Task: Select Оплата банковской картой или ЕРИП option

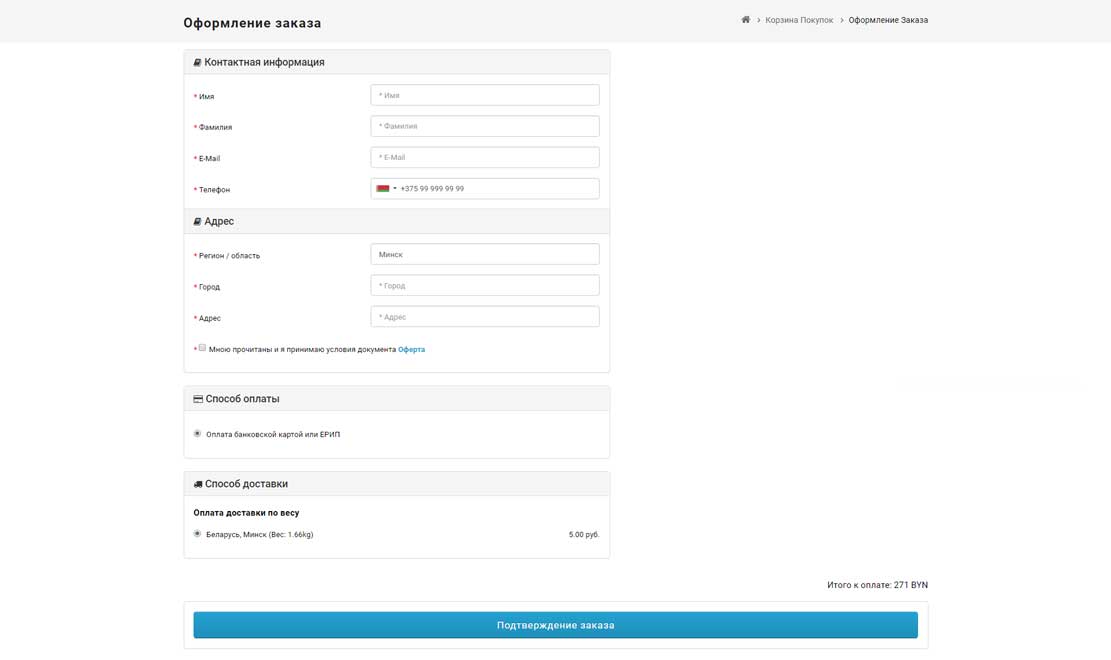Action: click(197, 434)
